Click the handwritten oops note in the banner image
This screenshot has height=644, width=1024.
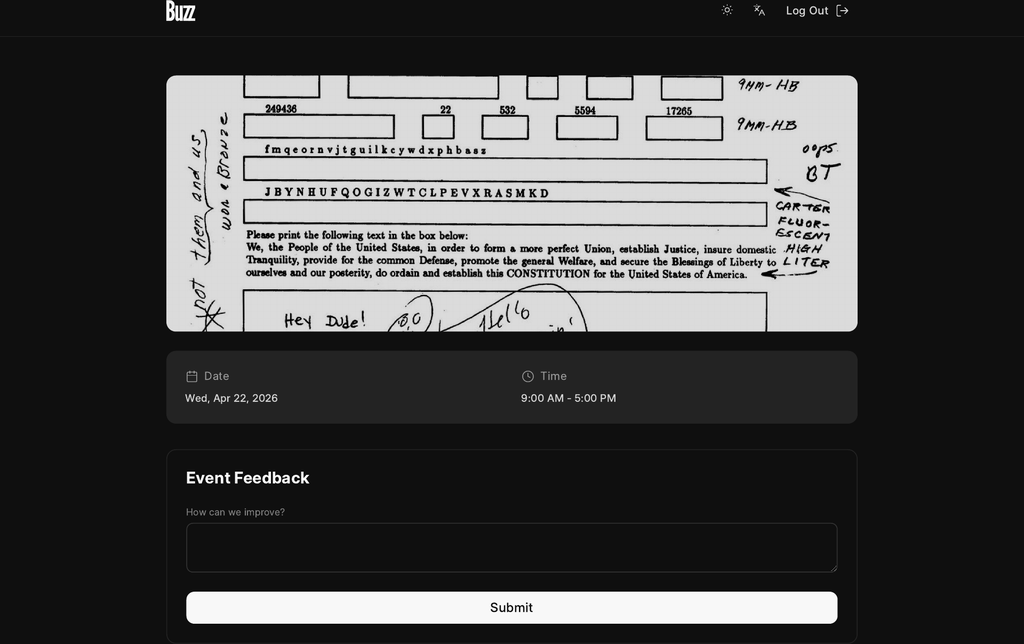click(820, 150)
